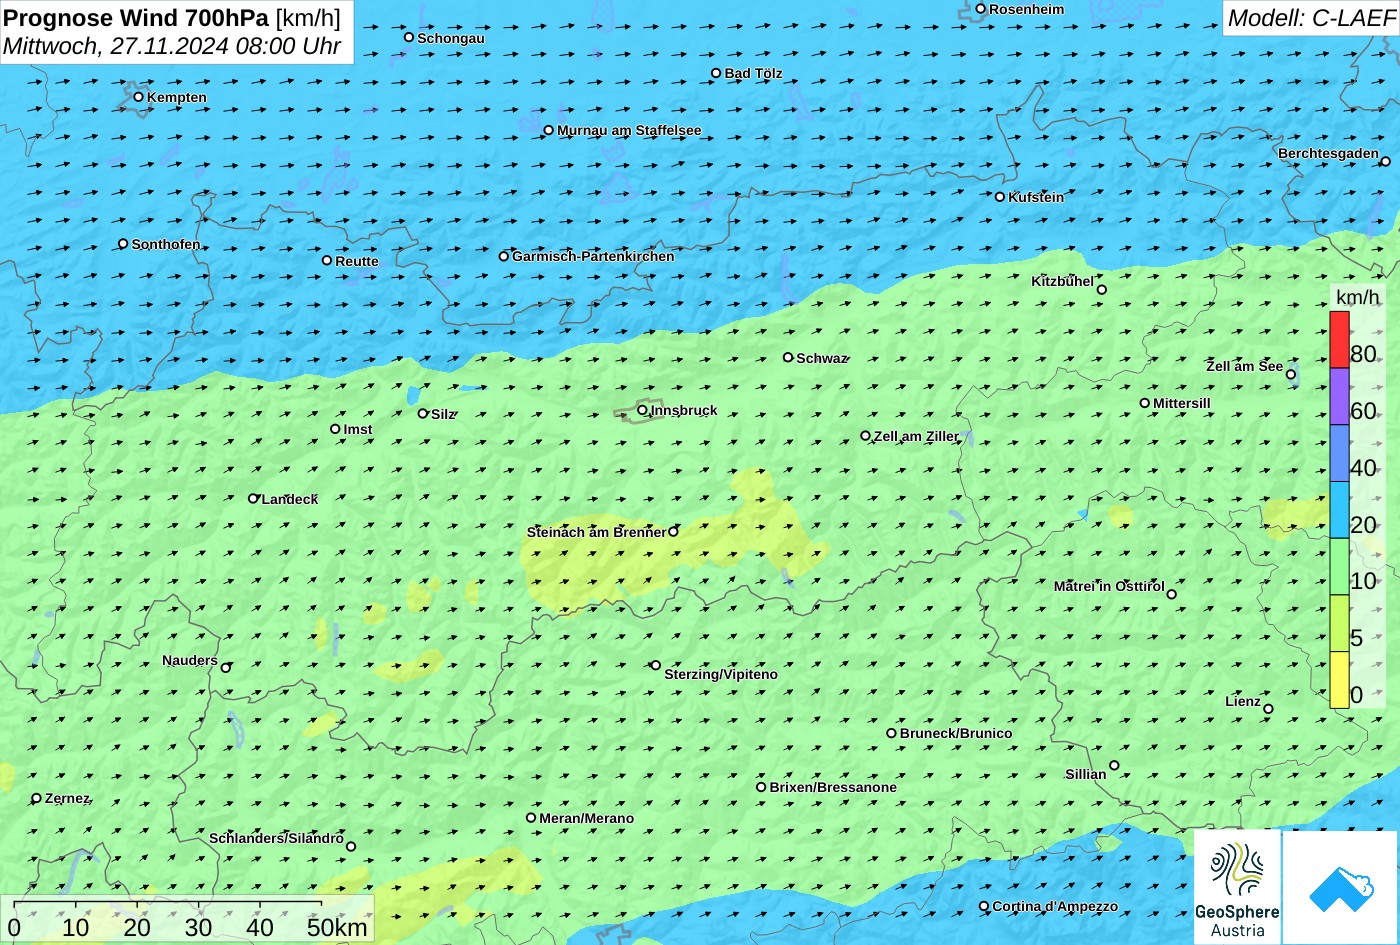
Task: Click the Meran/Merano marker
Action: [531, 817]
